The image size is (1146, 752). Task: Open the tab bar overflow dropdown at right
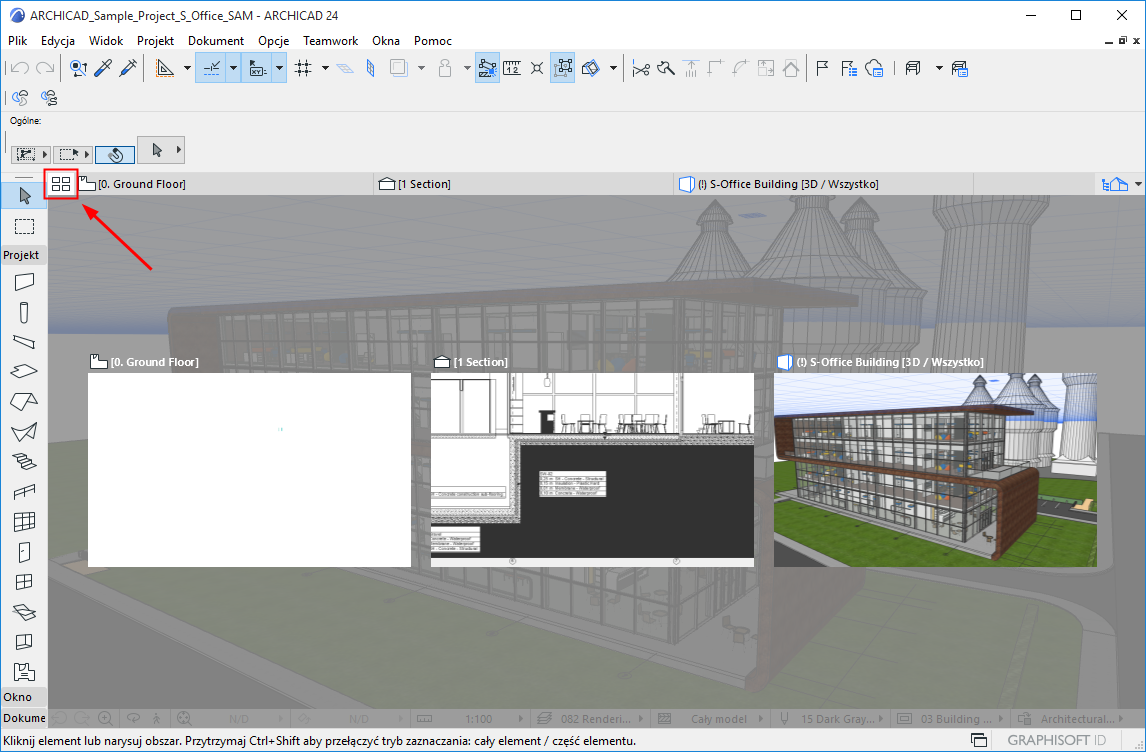coord(1138,184)
